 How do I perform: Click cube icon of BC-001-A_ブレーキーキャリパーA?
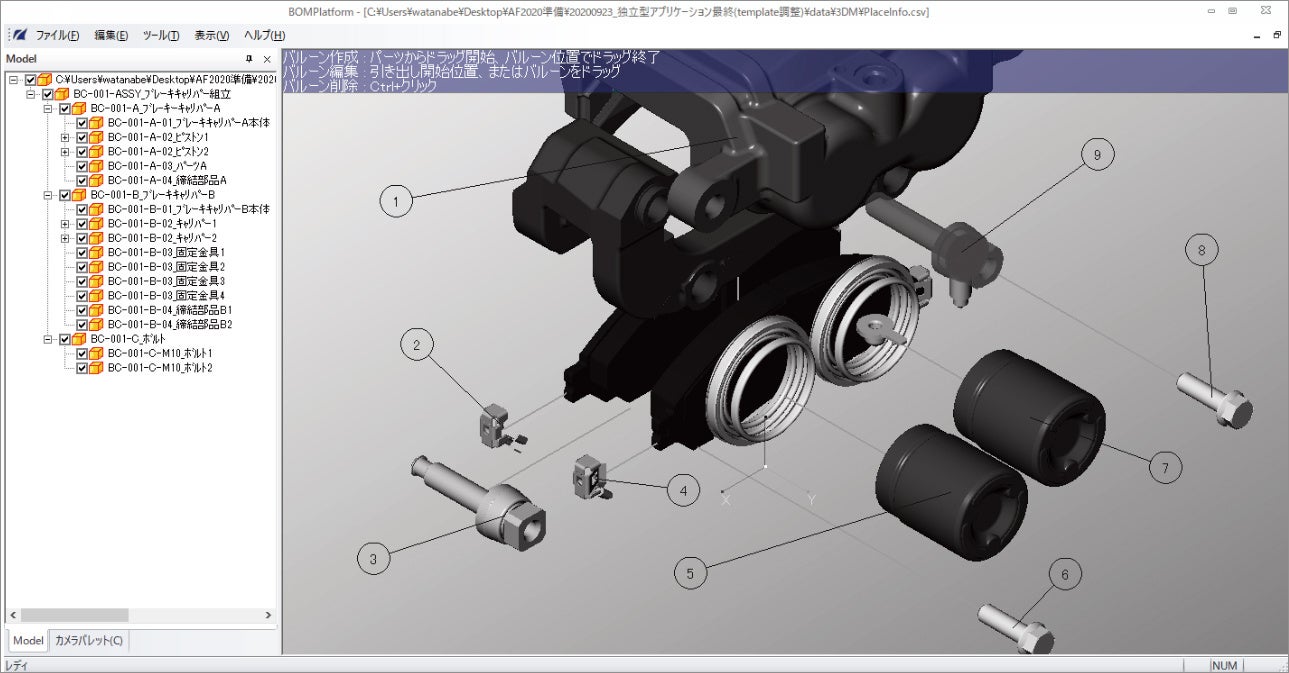[79, 108]
